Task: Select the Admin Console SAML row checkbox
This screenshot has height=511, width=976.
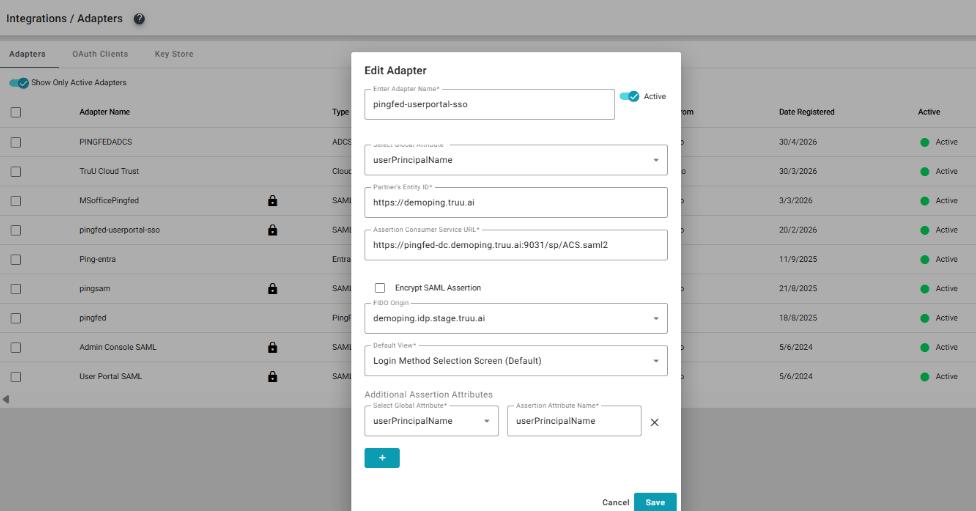Action: (x=16, y=347)
